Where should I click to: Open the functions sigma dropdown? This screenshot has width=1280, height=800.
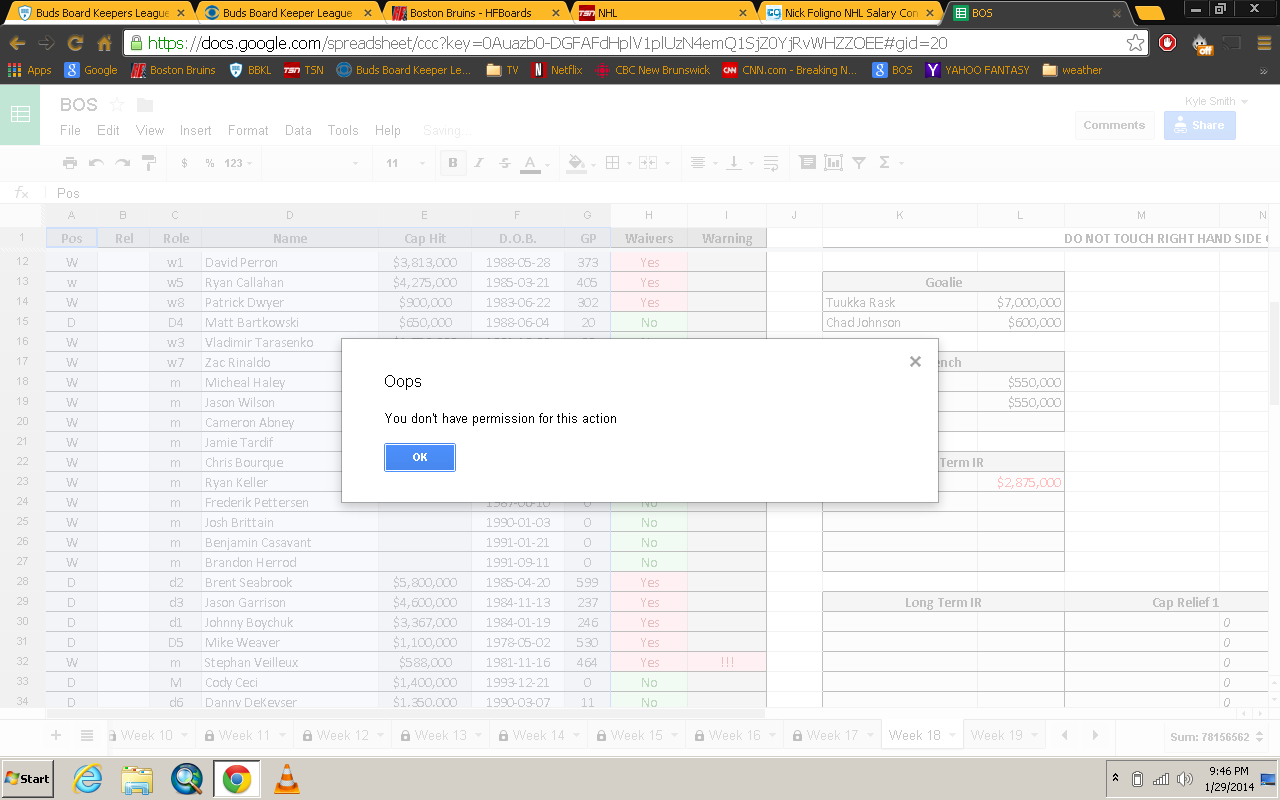889,163
